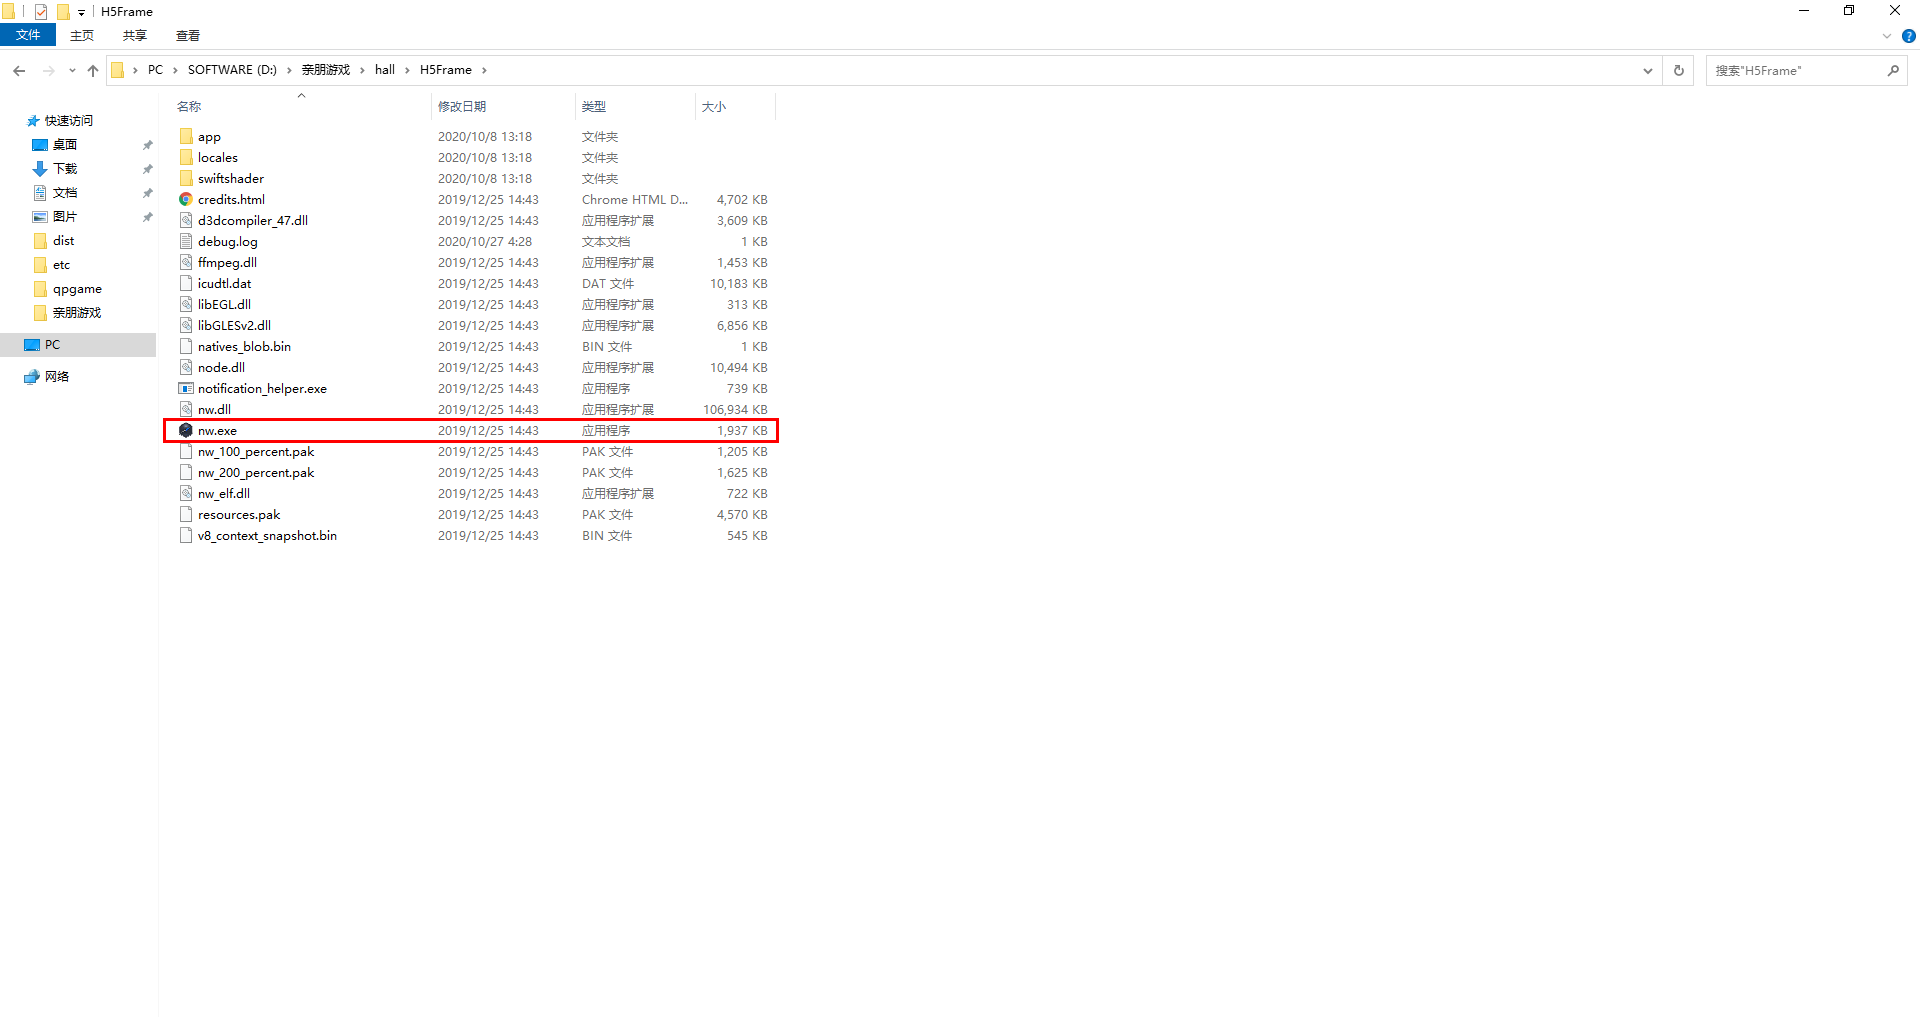Go to SOFTWARE (D:) in breadcrumb
The width and height of the screenshot is (1920, 1017).
pyautogui.click(x=232, y=70)
